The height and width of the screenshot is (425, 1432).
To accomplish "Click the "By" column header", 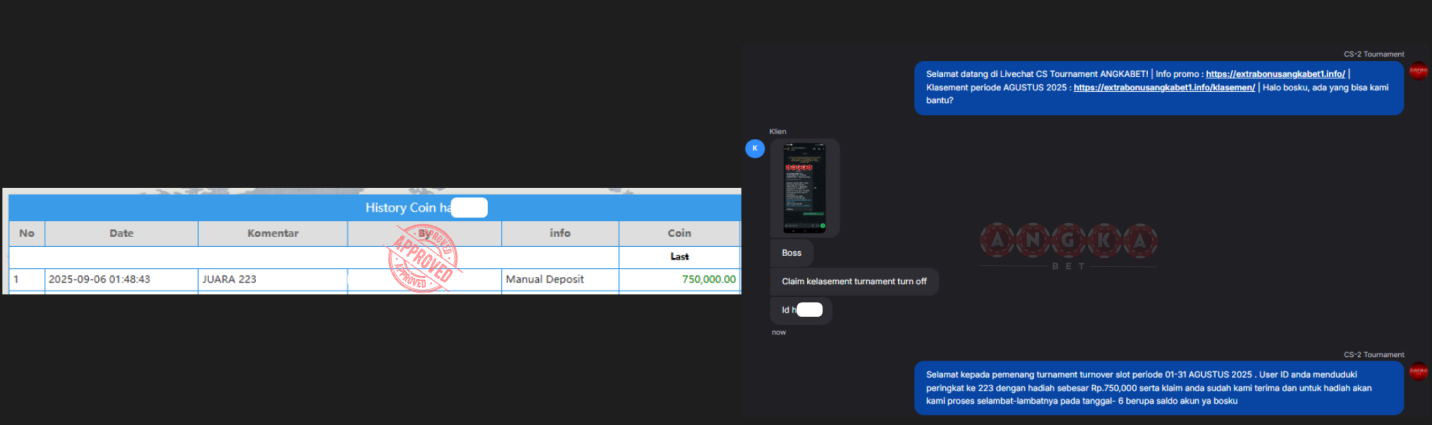I will pyautogui.click(x=425, y=233).
